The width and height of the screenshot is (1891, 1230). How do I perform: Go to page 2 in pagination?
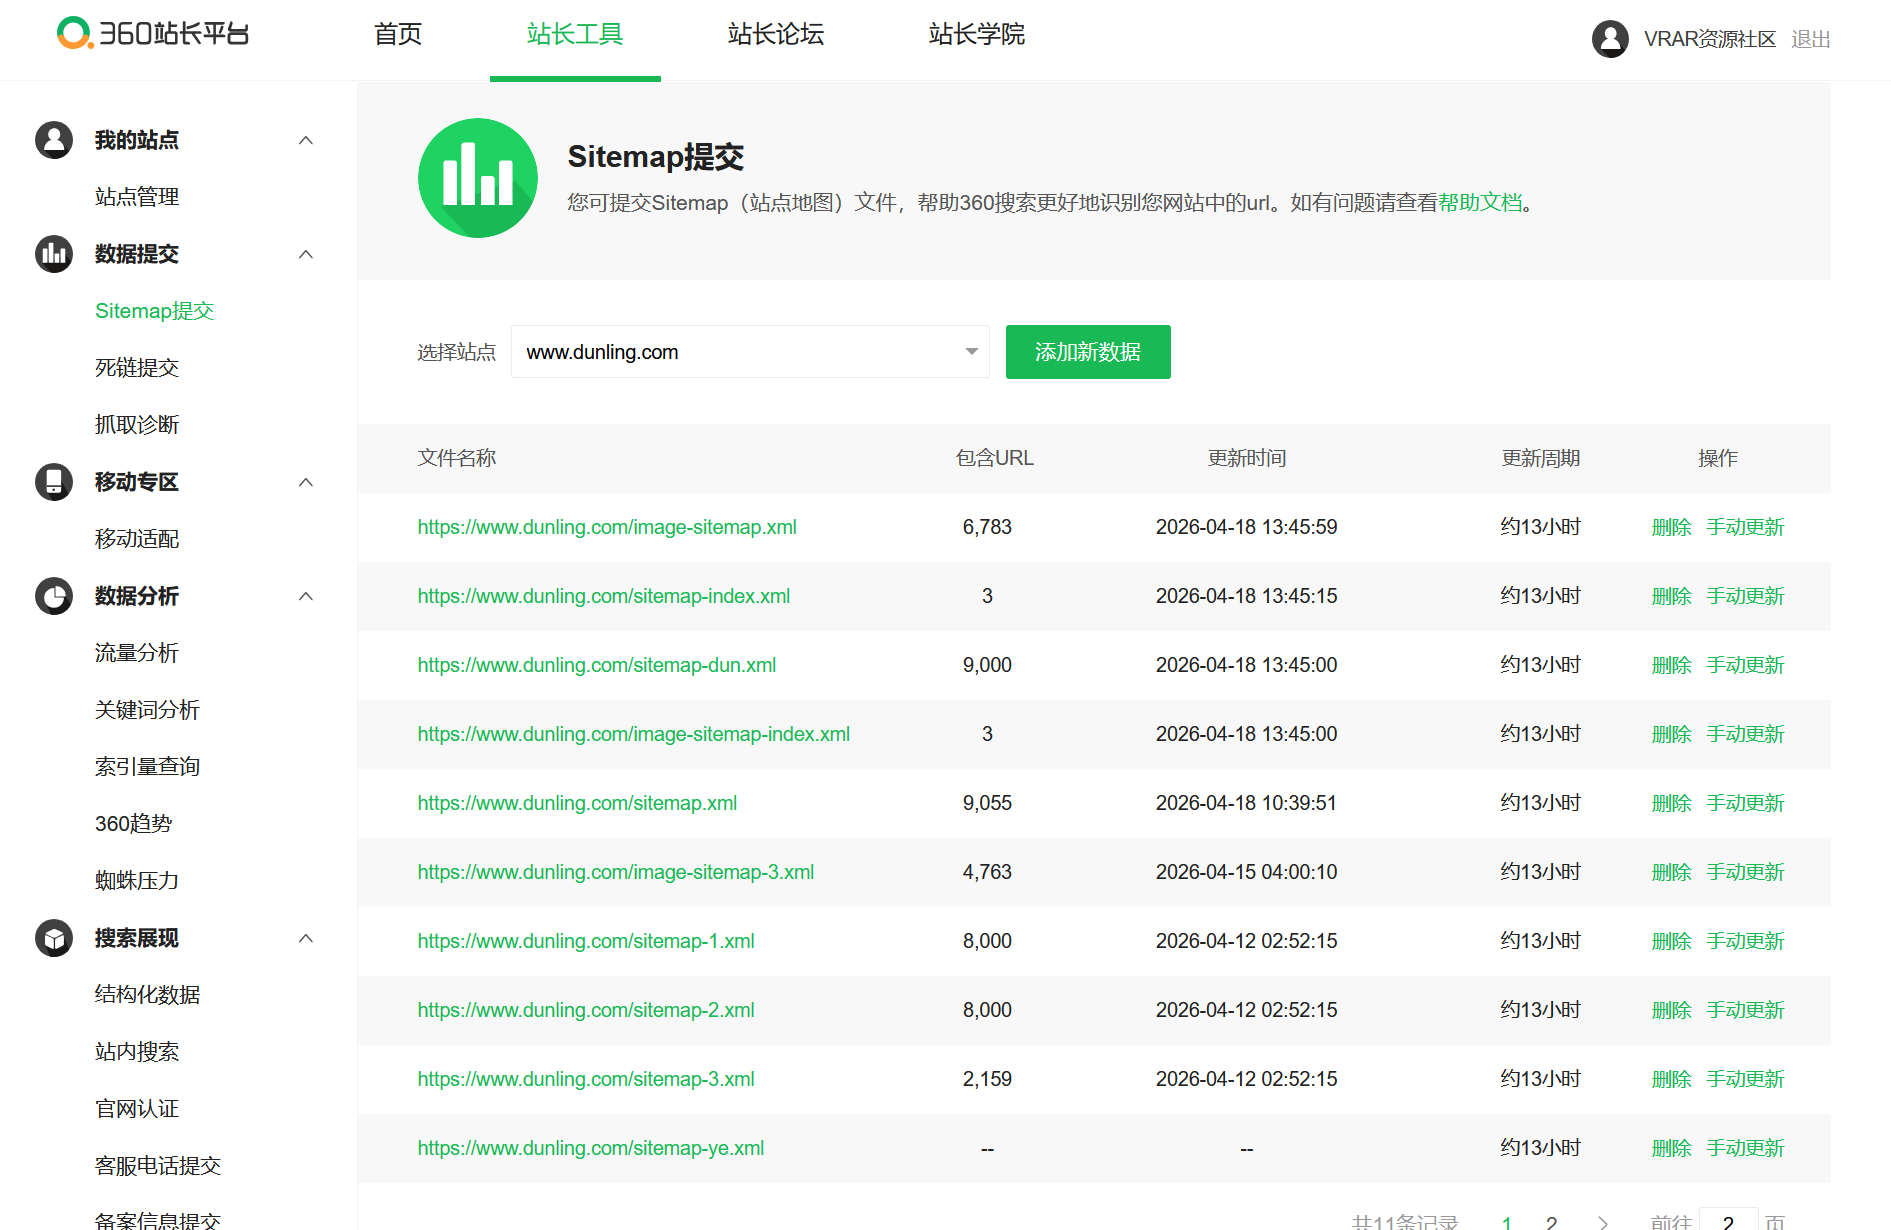pyautogui.click(x=1551, y=1222)
